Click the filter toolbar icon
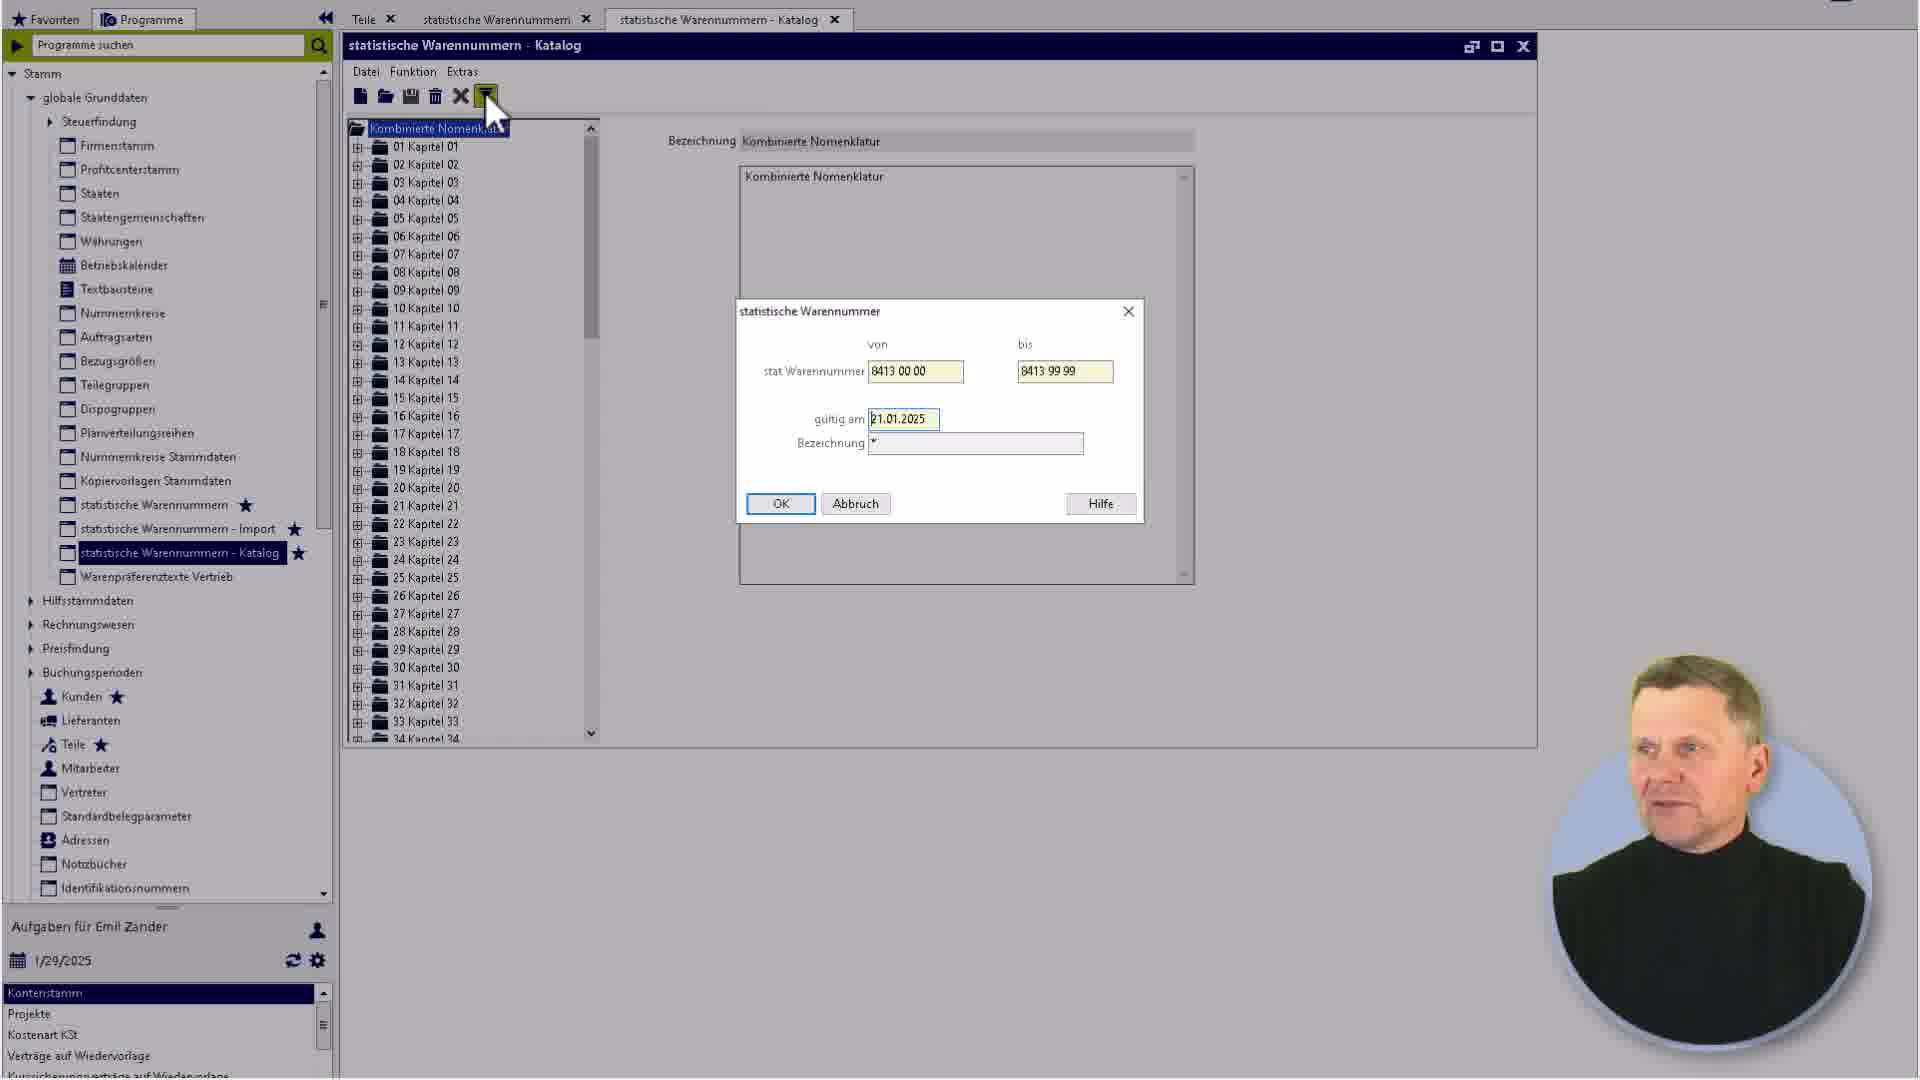This screenshot has width=1920, height=1080. tap(485, 96)
